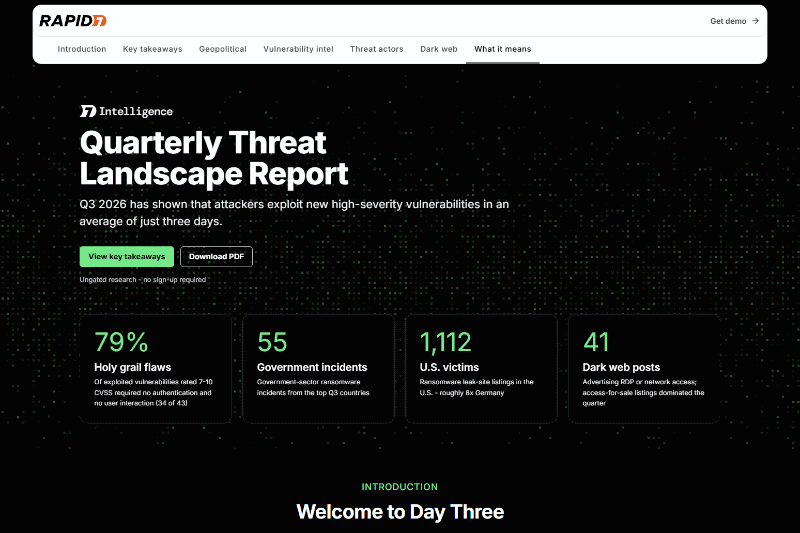The height and width of the screenshot is (533, 800).
Task: Select the What it means tab
Action: pos(503,49)
